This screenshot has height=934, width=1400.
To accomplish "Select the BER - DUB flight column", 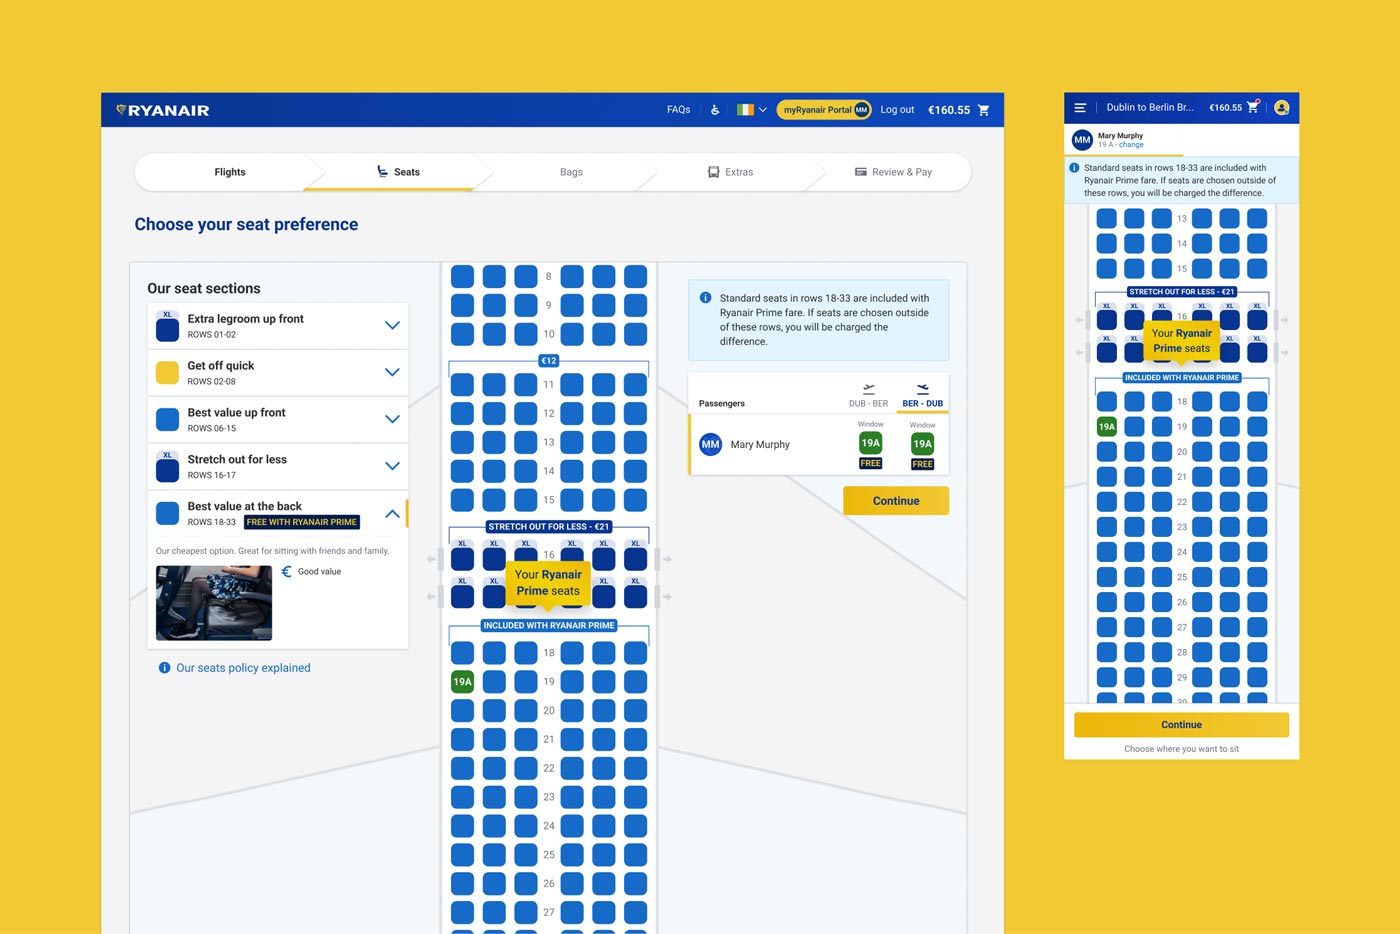I will 922,396.
